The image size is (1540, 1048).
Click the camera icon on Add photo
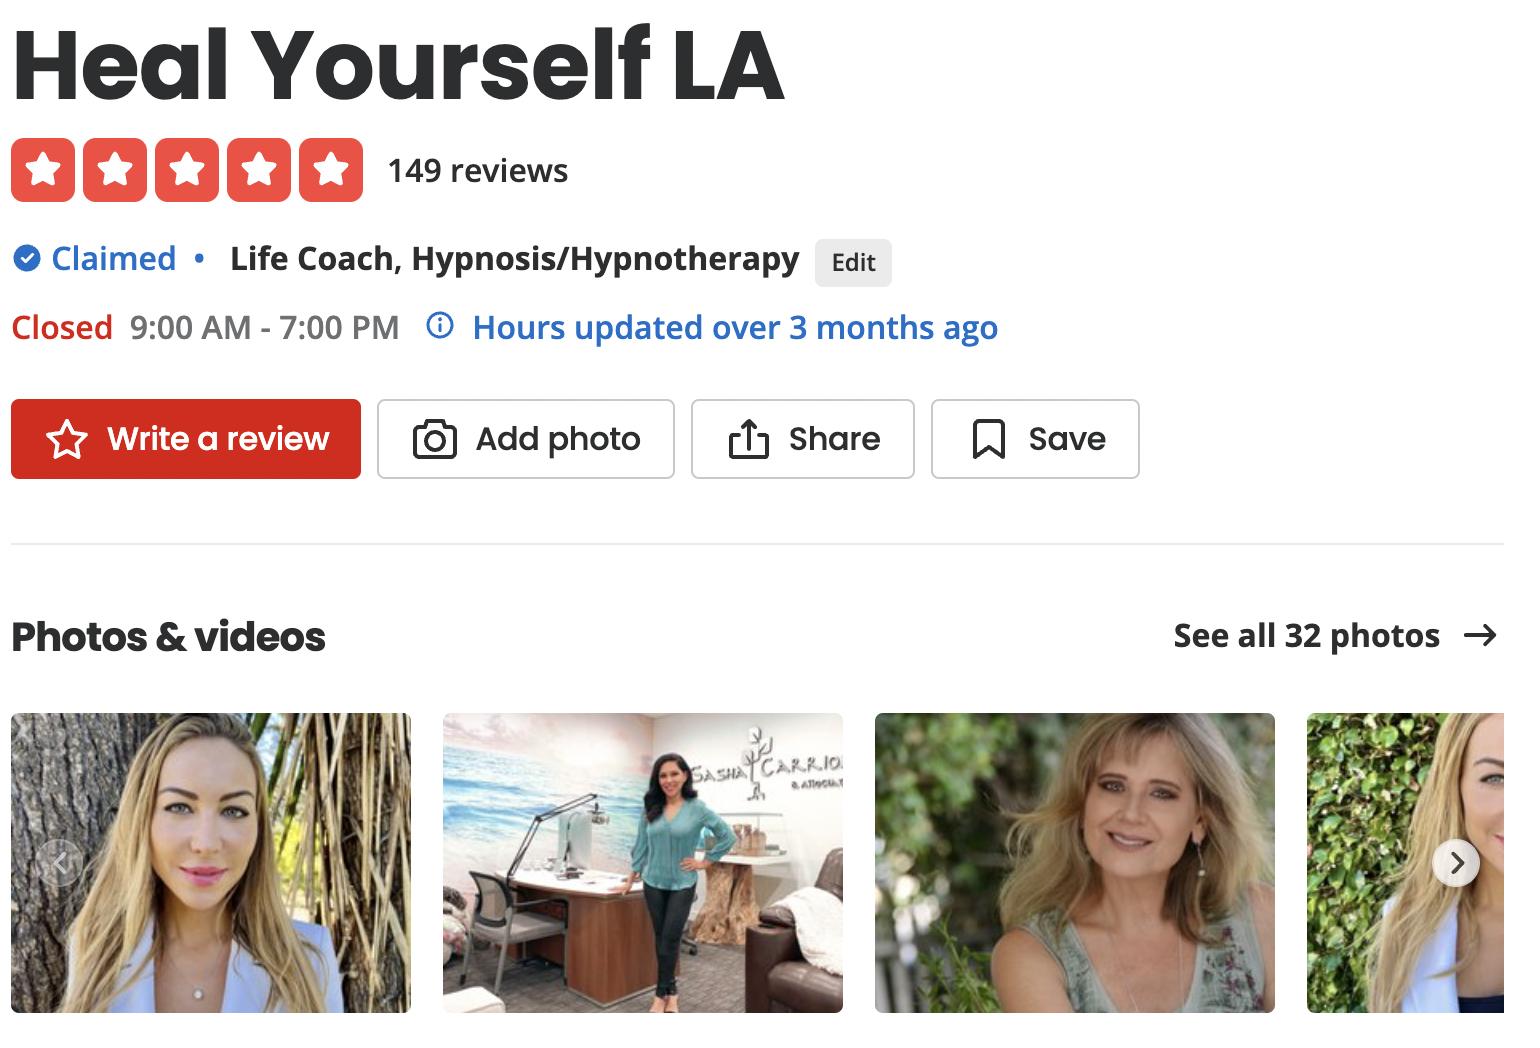click(x=435, y=439)
